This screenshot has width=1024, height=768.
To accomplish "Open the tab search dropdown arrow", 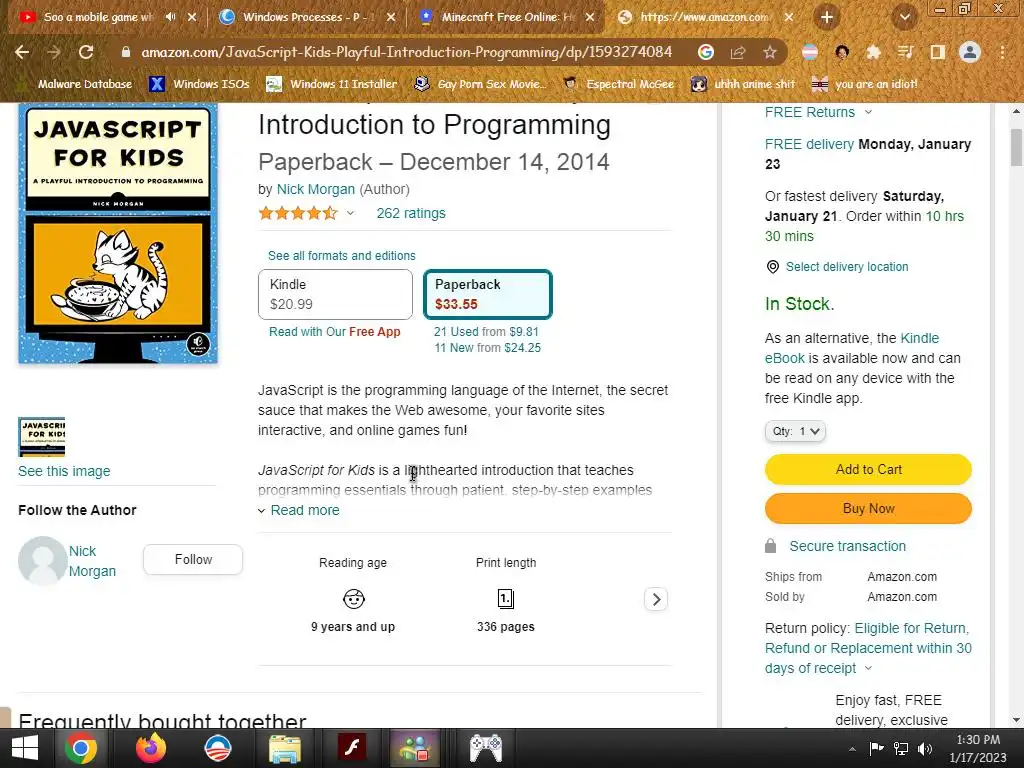I will pyautogui.click(x=904, y=17).
